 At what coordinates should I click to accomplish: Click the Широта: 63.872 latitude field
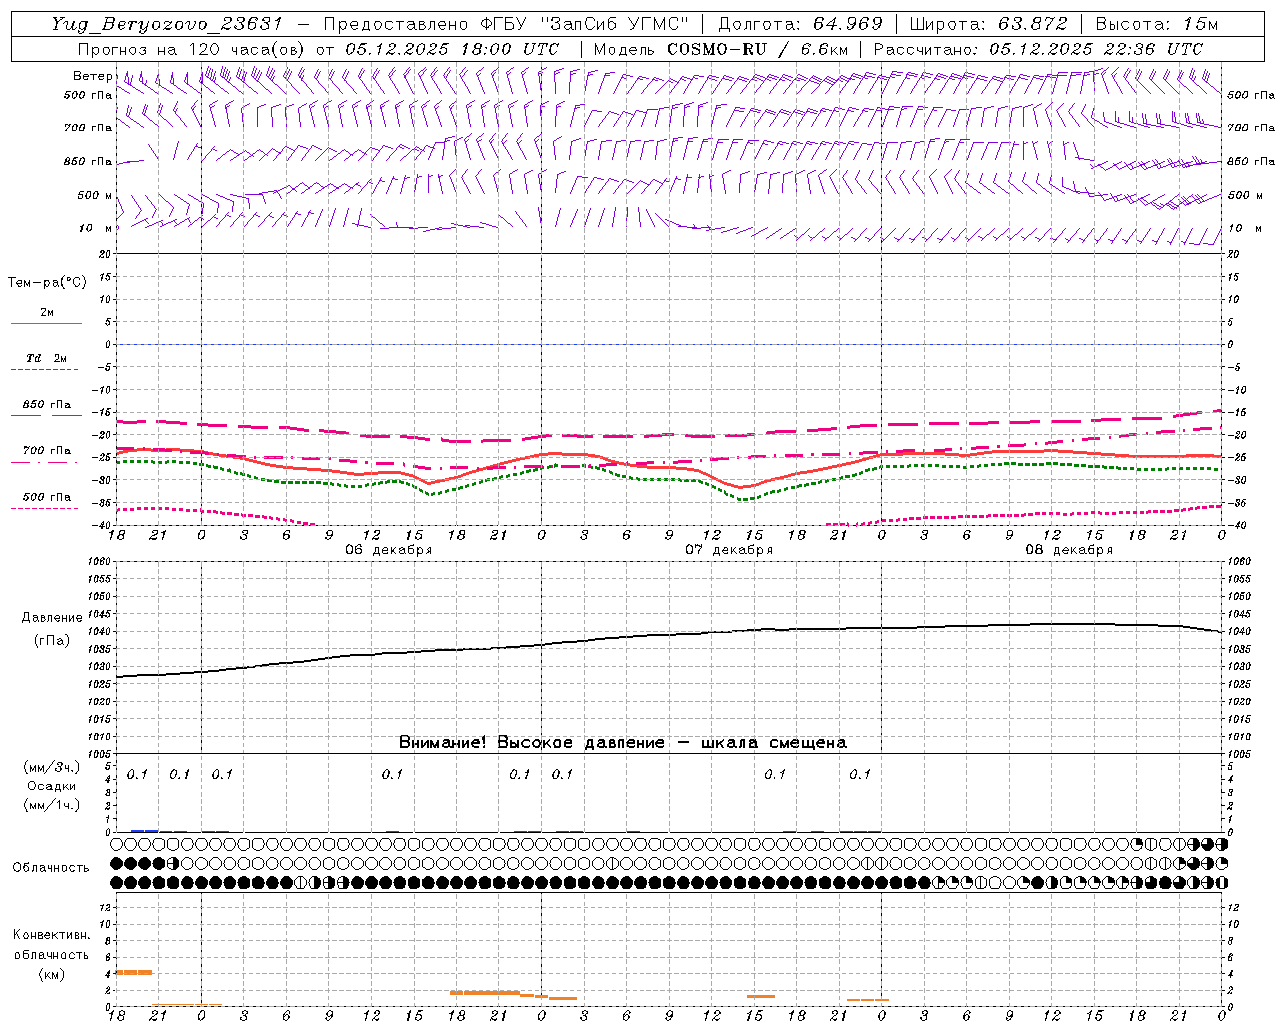point(989,24)
